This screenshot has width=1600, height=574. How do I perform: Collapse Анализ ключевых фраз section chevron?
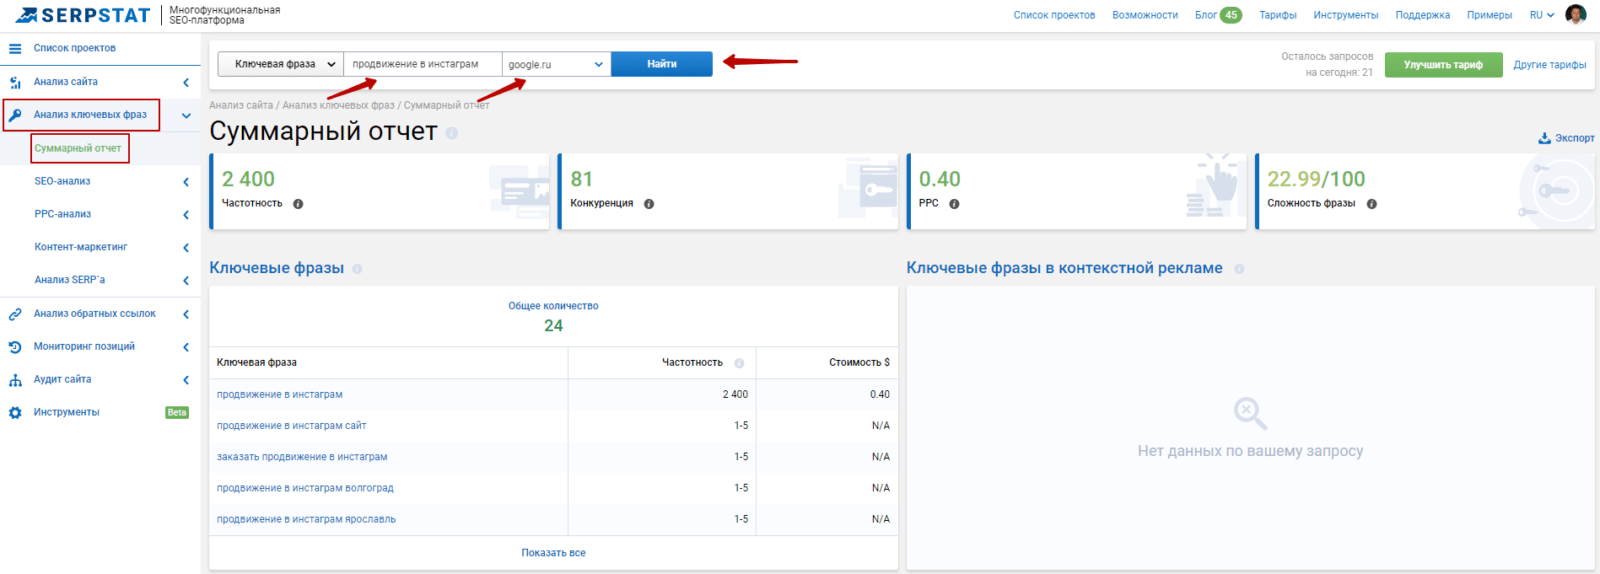(x=186, y=115)
